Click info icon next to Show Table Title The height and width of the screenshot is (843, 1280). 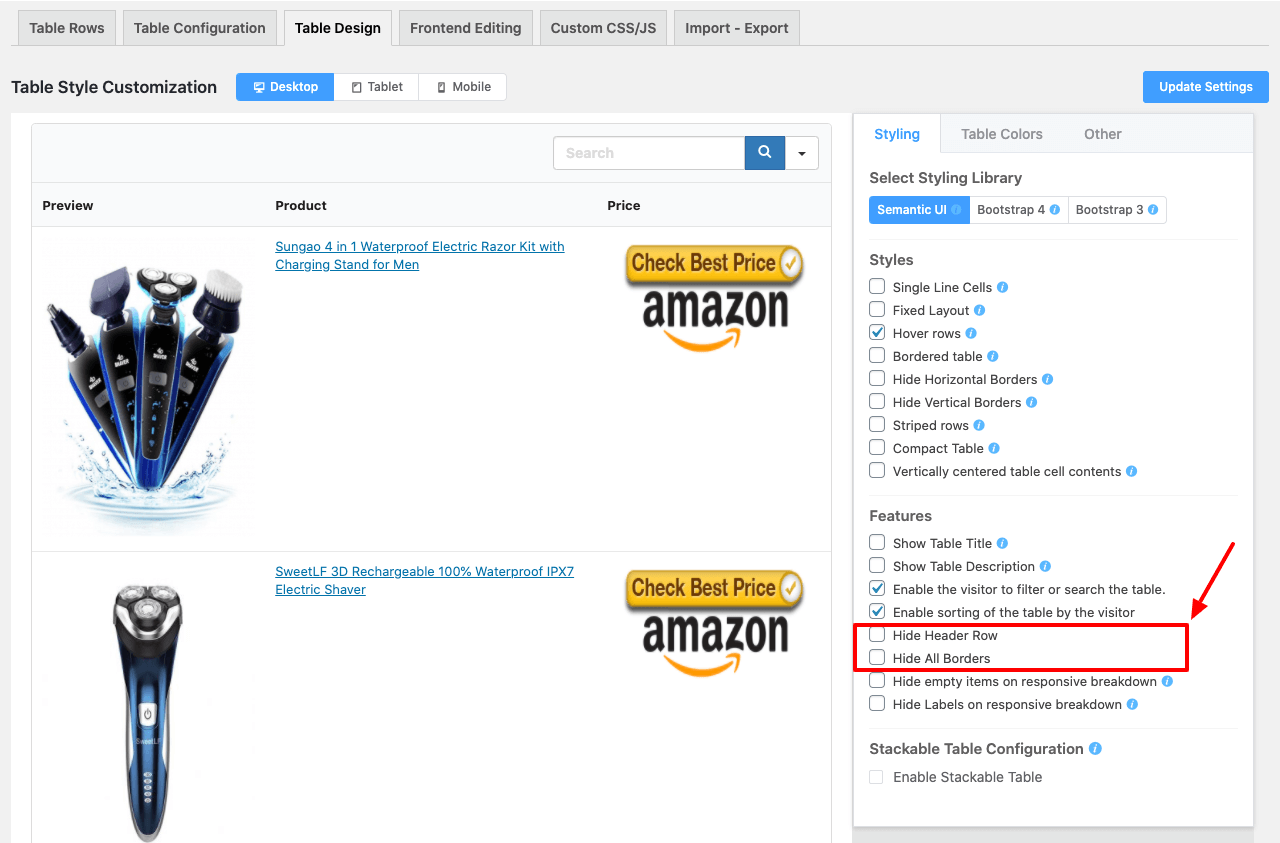[x=1002, y=543]
